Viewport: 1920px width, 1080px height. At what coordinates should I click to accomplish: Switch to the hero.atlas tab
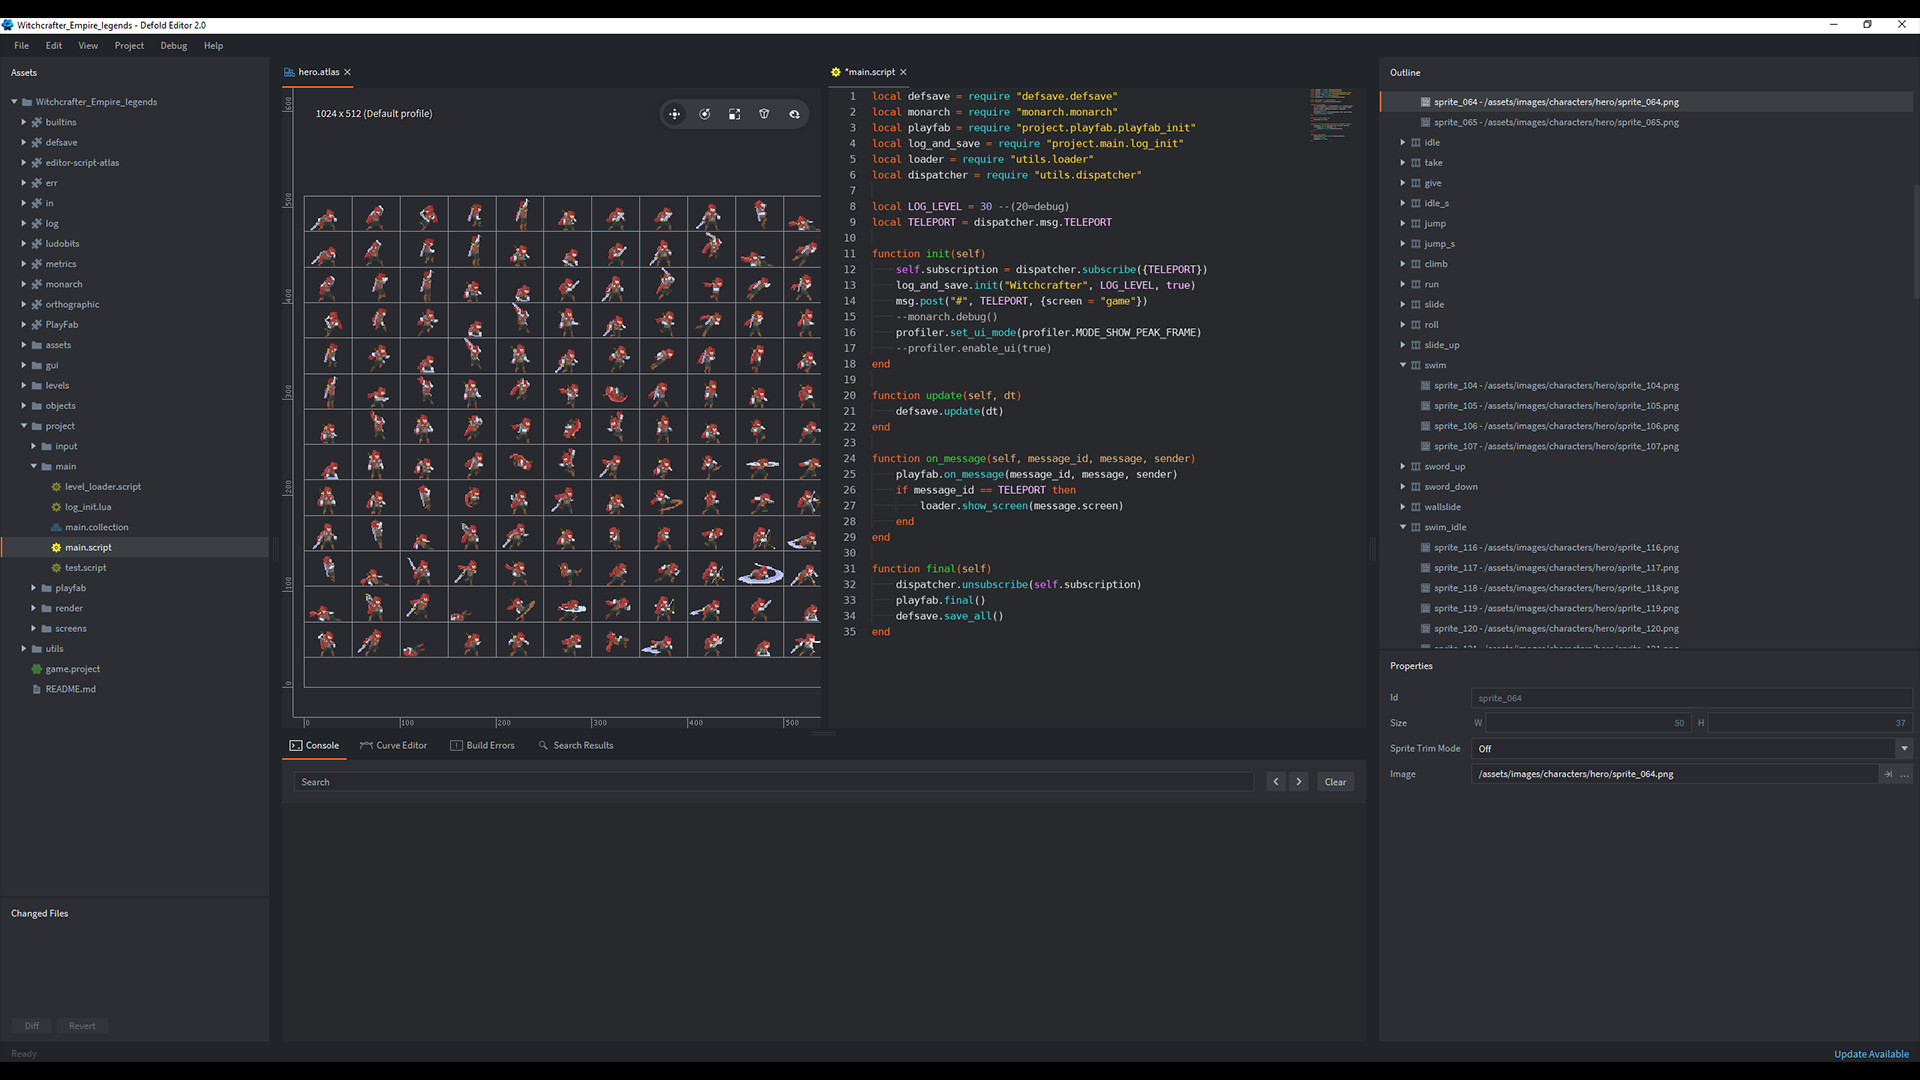pyautogui.click(x=316, y=71)
